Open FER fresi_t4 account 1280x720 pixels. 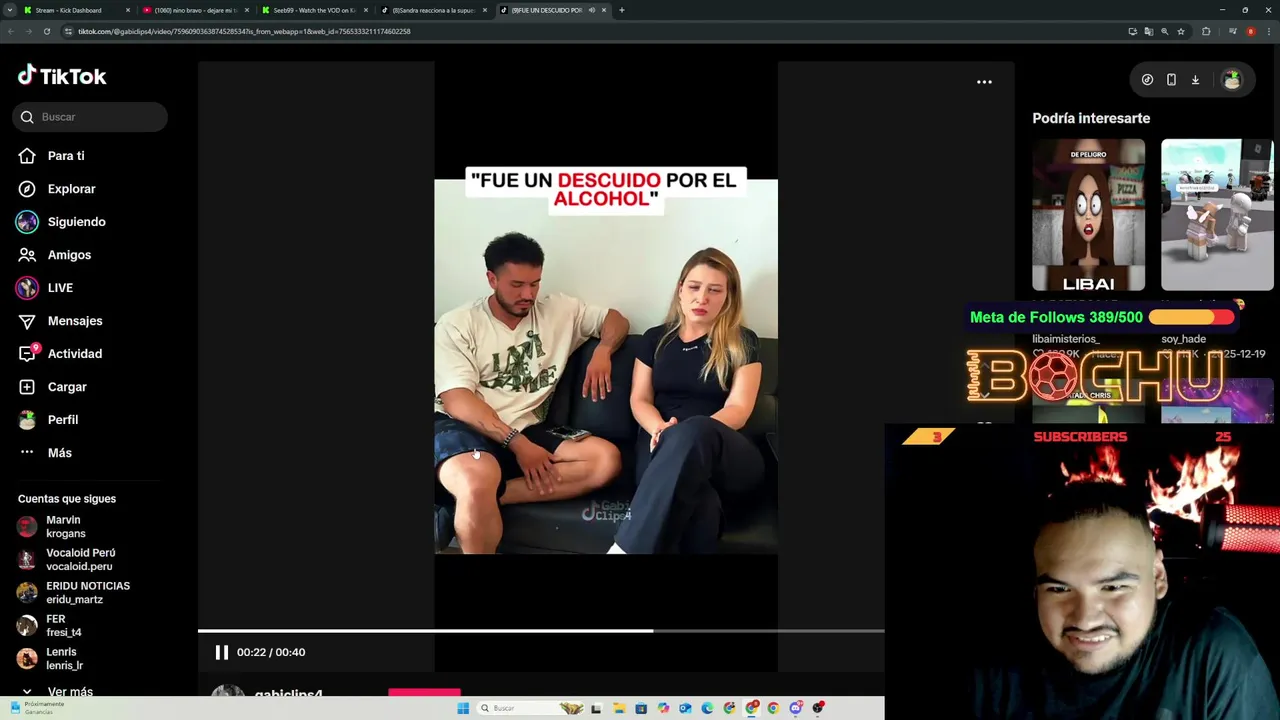64,626
